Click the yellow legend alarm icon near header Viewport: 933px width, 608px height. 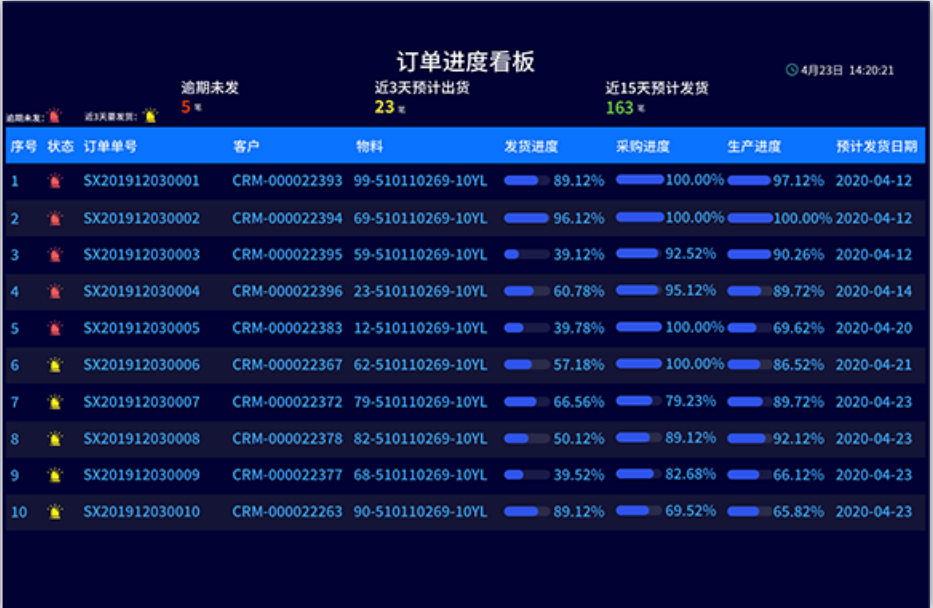(x=150, y=116)
